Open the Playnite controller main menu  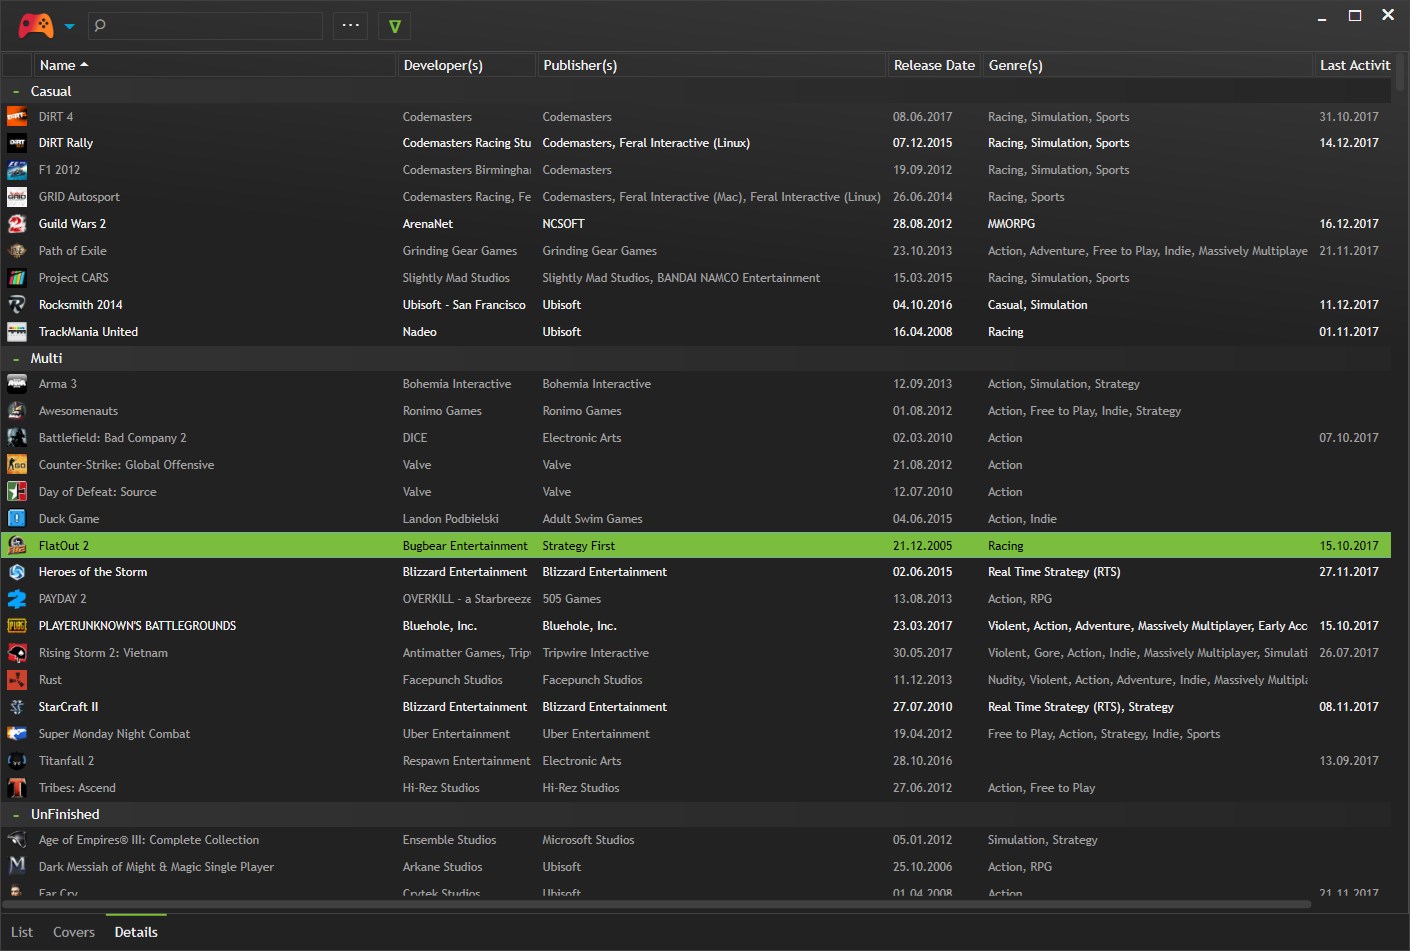[36, 25]
